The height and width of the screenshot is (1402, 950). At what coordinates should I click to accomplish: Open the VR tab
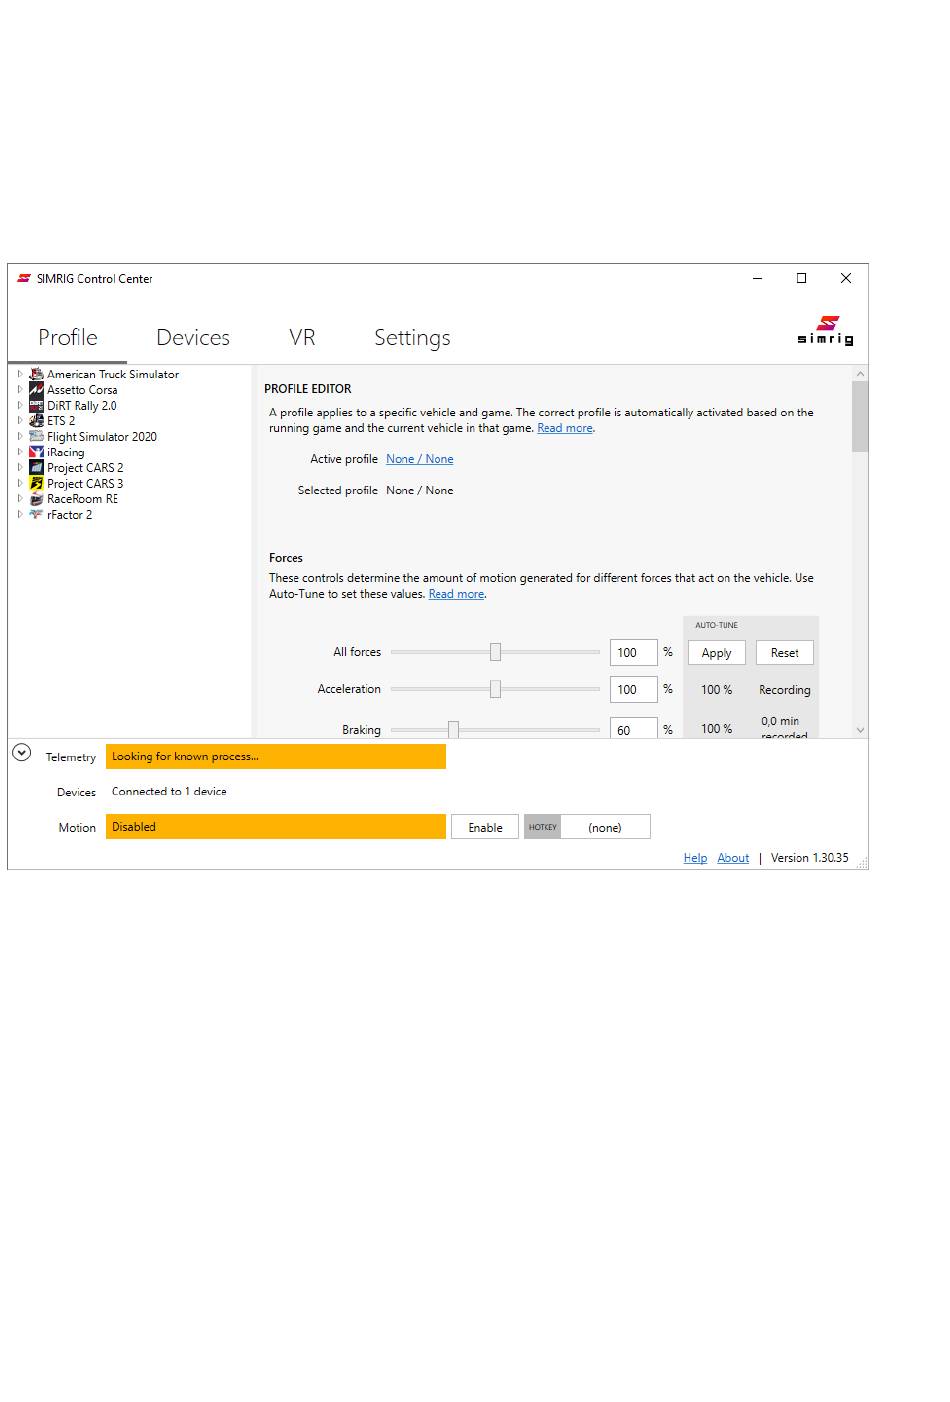pyautogui.click(x=302, y=338)
